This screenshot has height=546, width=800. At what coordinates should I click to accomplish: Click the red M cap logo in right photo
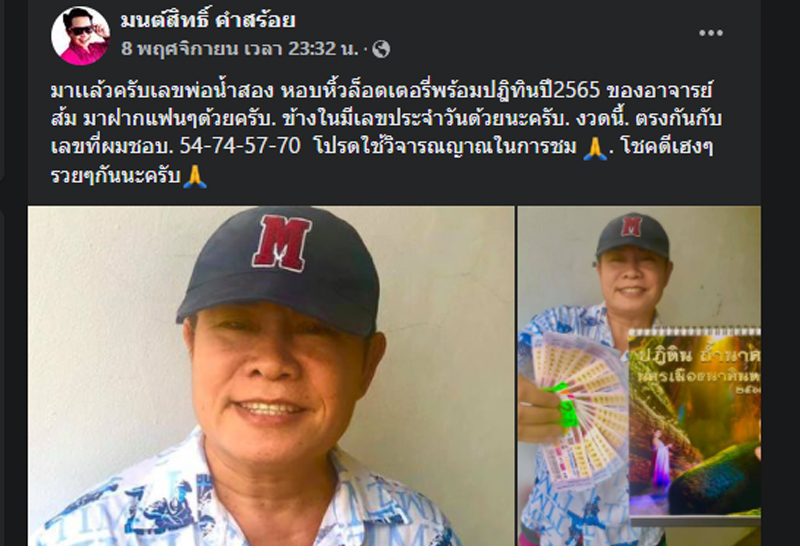click(x=631, y=226)
